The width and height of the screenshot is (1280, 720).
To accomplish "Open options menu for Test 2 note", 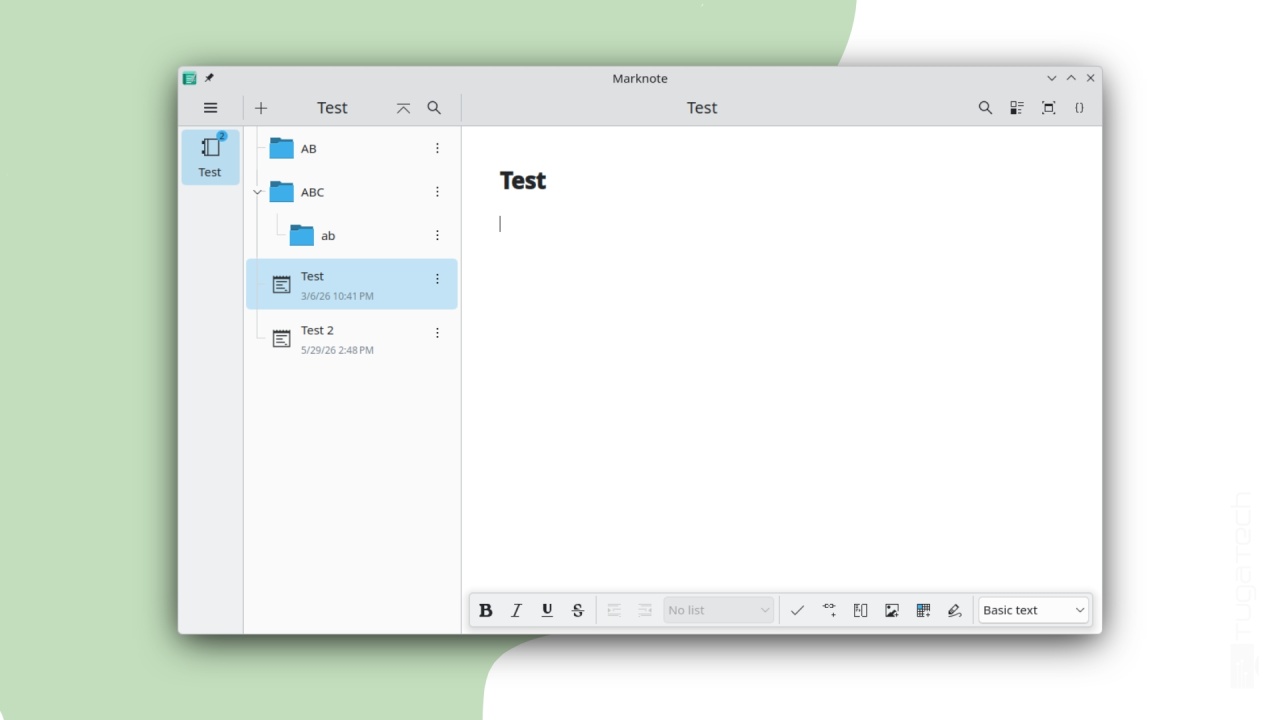I will click(437, 333).
